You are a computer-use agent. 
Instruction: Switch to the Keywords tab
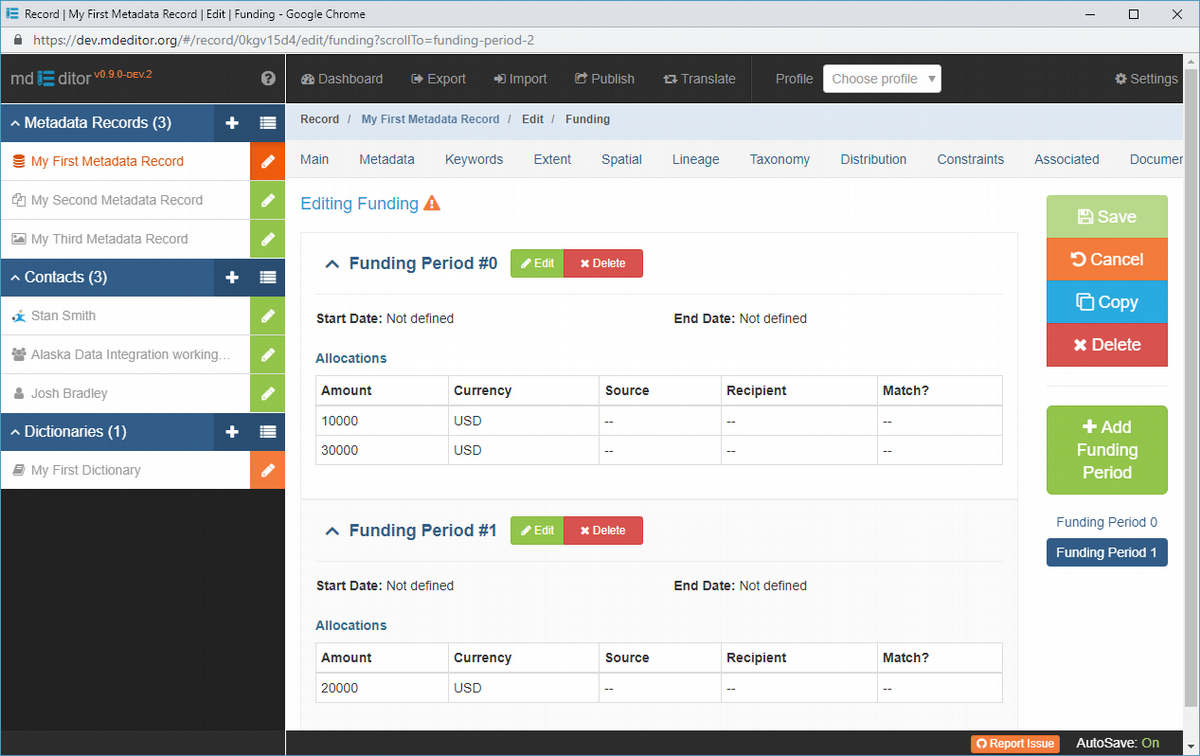474,159
